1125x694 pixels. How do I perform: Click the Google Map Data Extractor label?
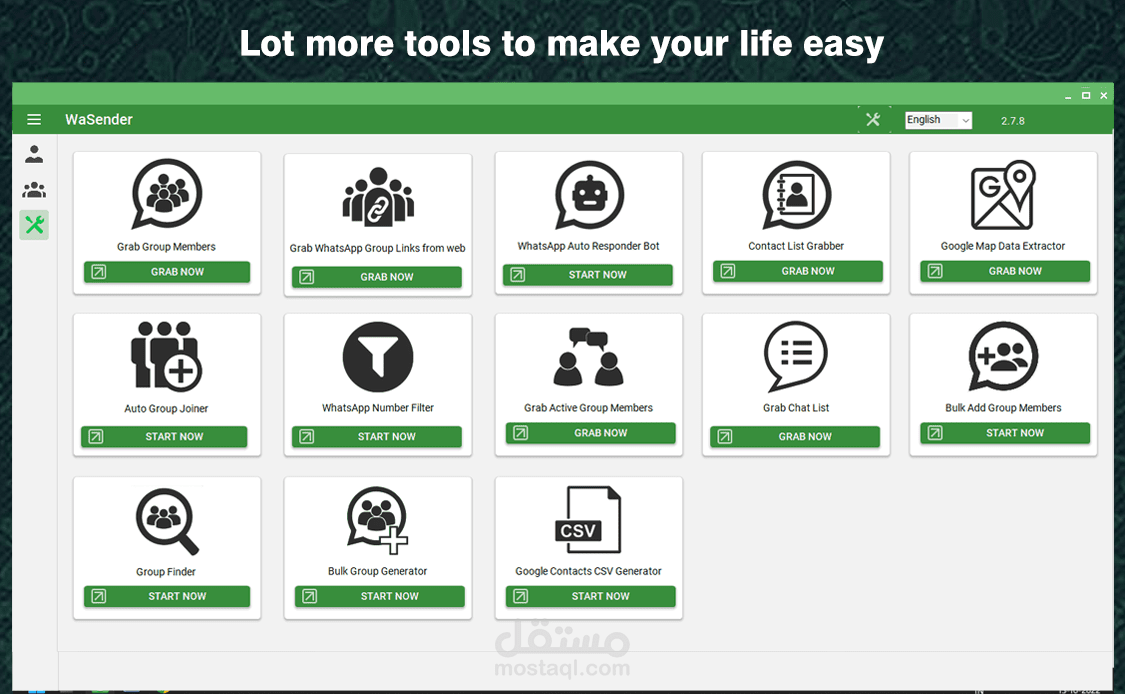[x=1003, y=246]
